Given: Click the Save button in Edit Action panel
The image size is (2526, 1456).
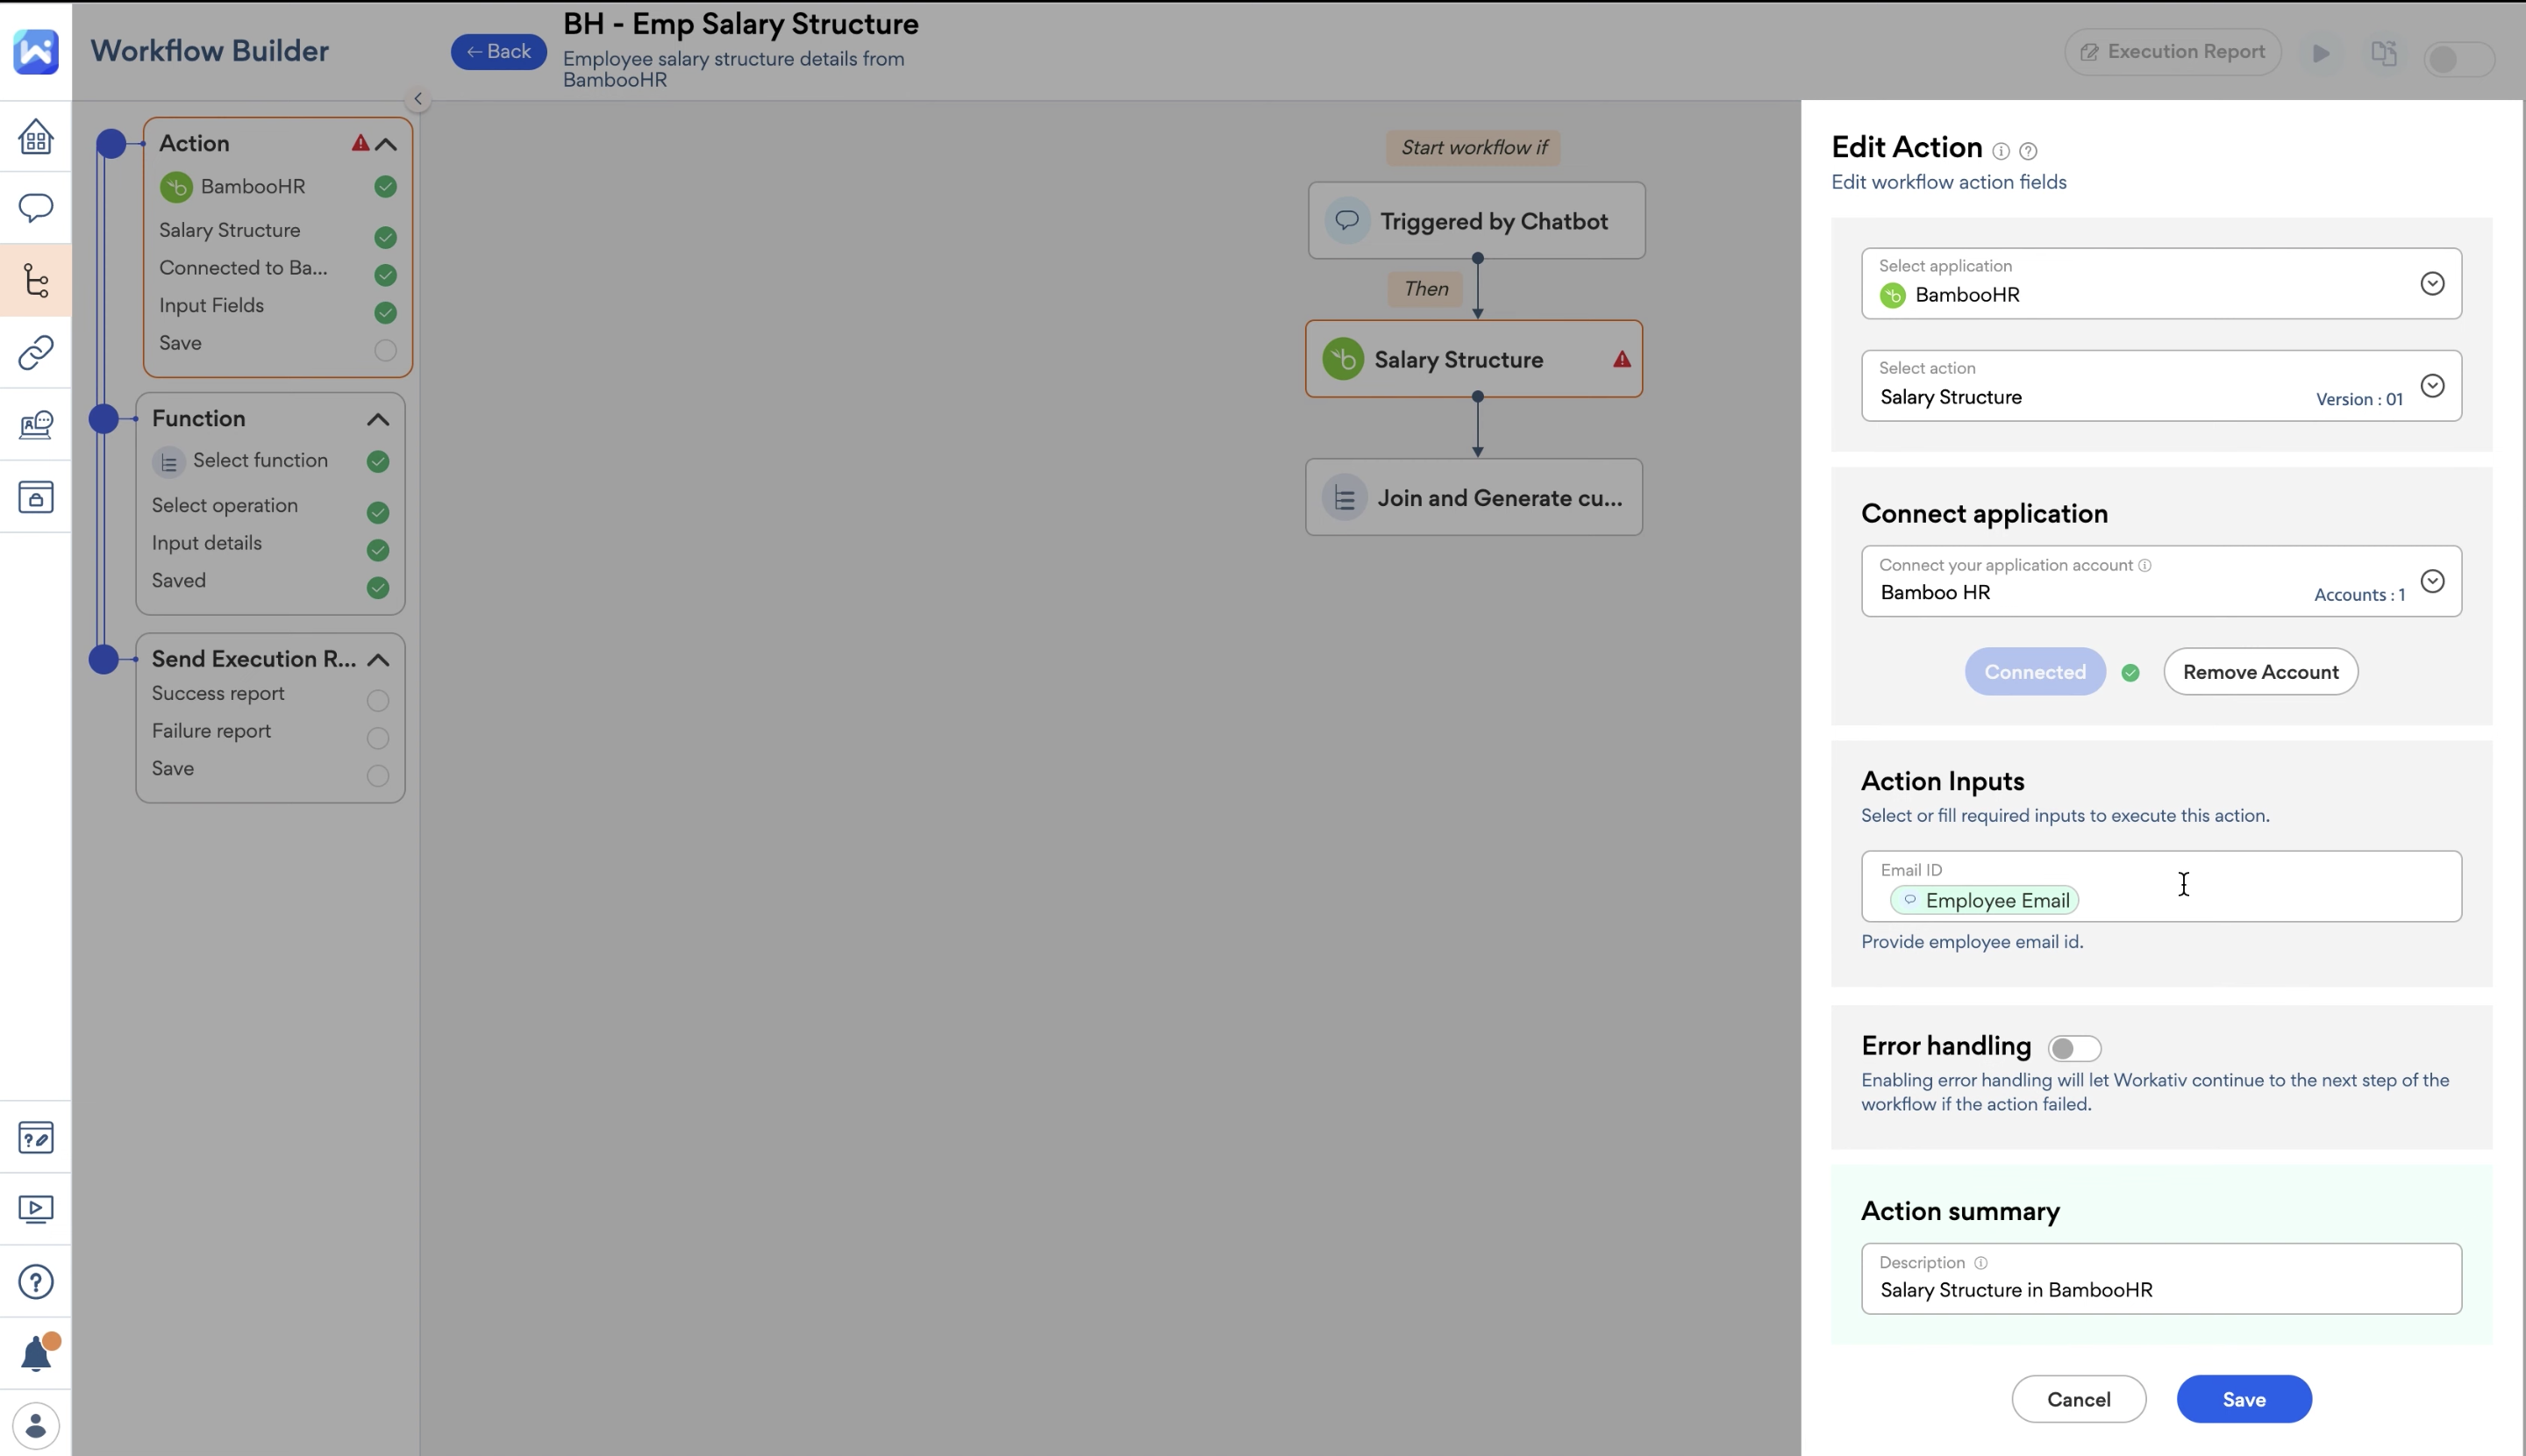Looking at the screenshot, I should (2242, 1399).
